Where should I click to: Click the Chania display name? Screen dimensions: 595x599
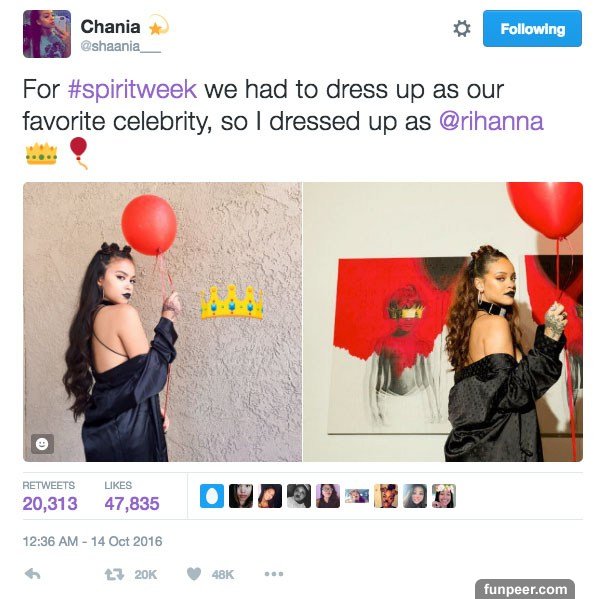110,27
